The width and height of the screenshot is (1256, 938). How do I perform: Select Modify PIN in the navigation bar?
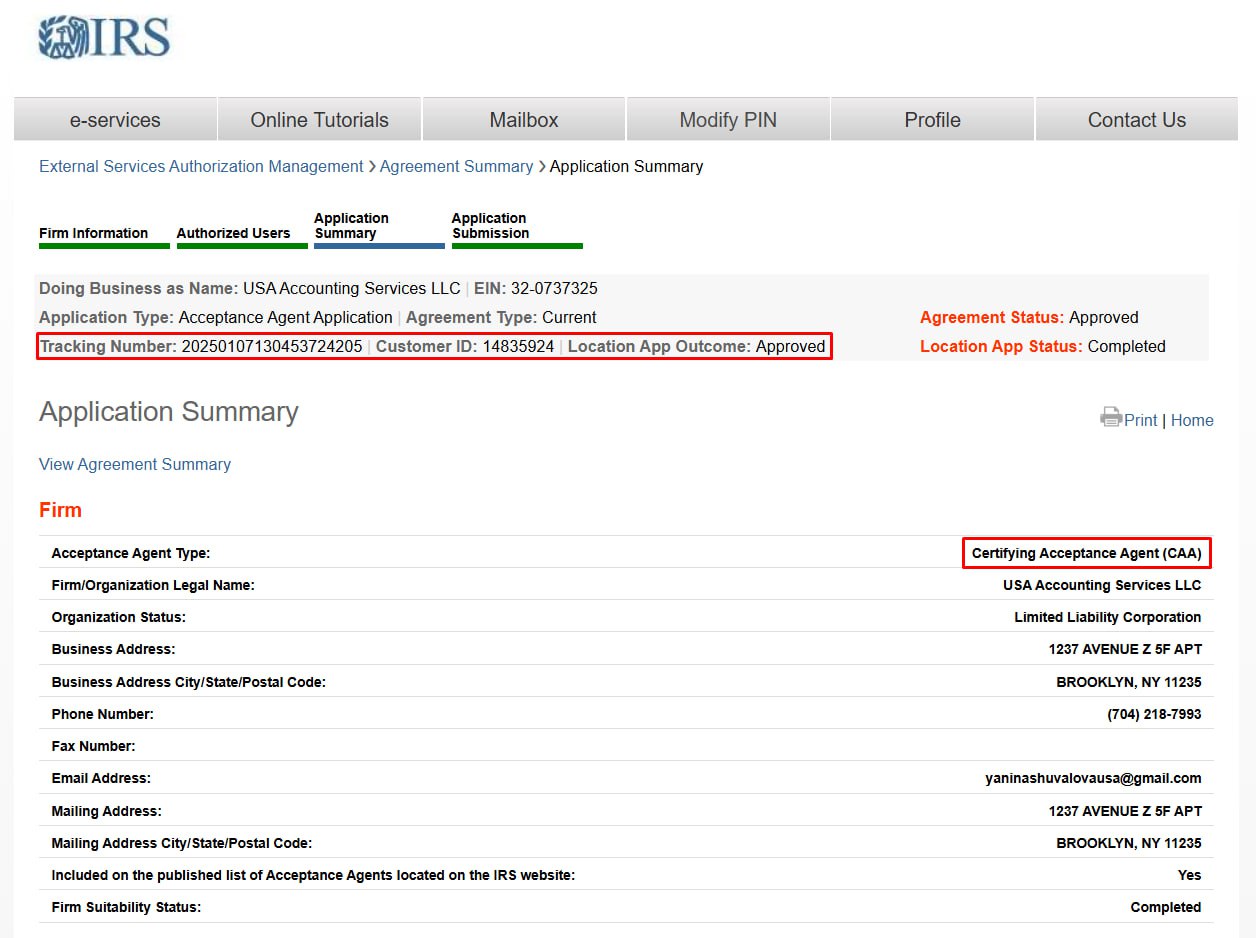(728, 120)
